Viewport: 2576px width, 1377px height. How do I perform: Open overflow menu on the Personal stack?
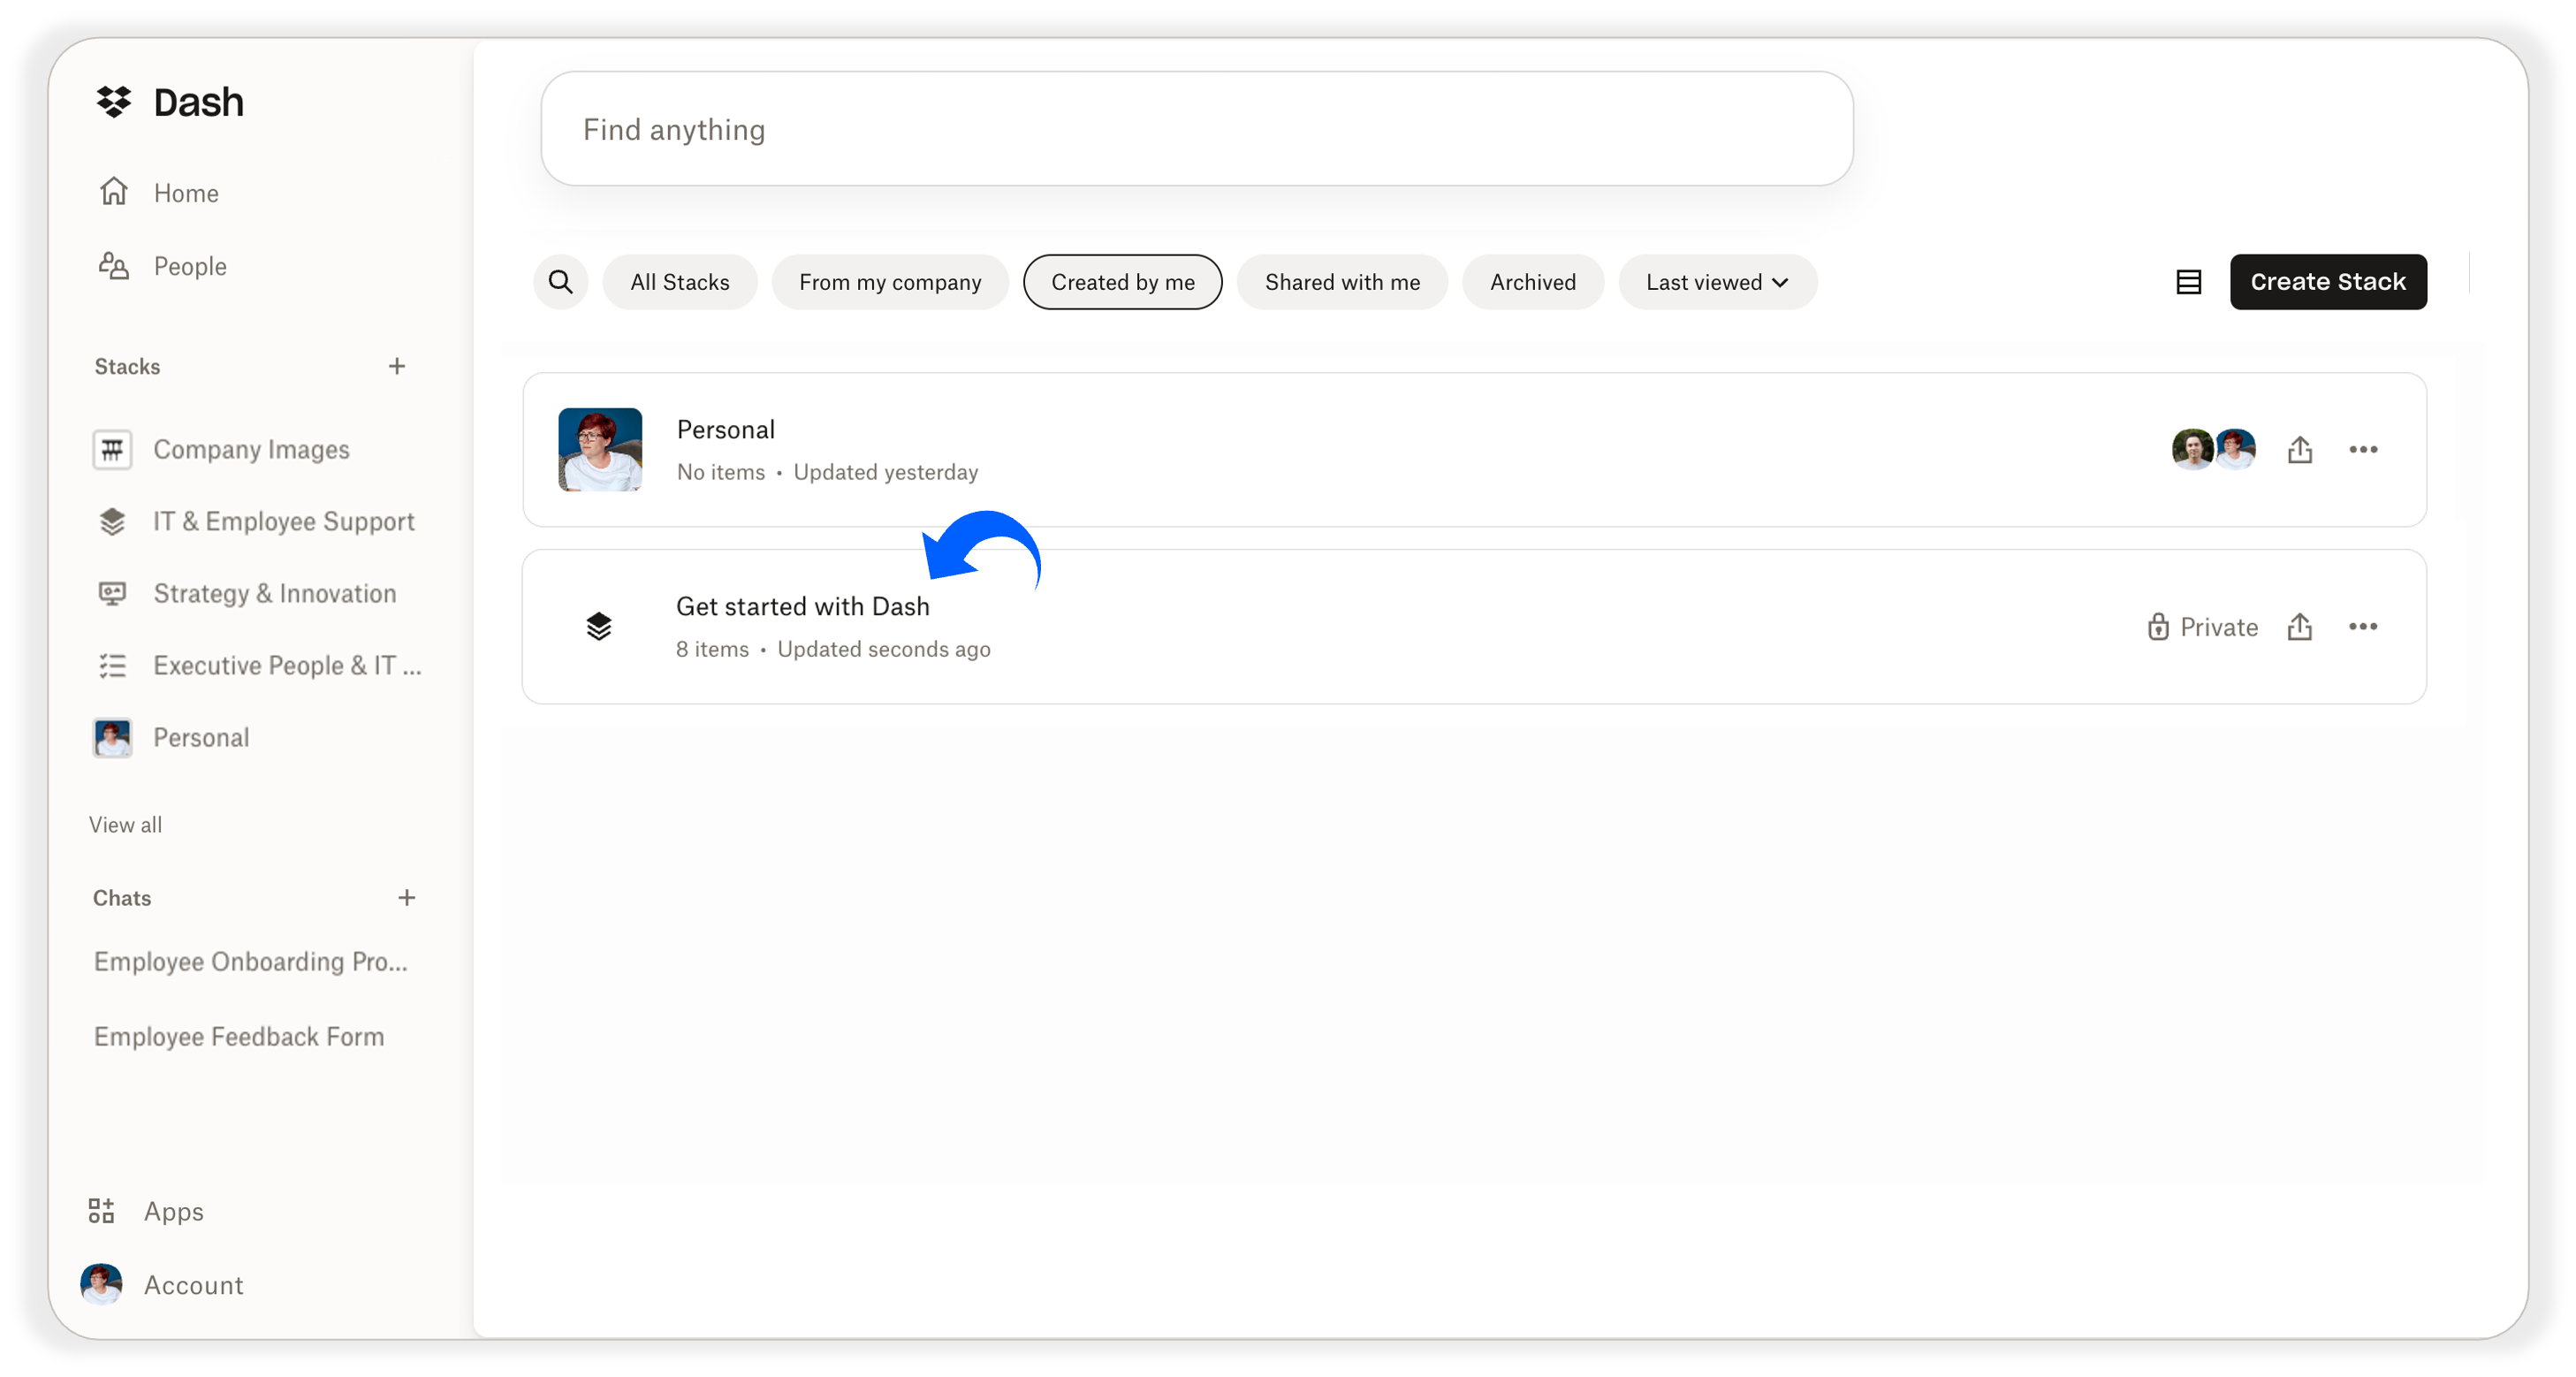point(2363,449)
